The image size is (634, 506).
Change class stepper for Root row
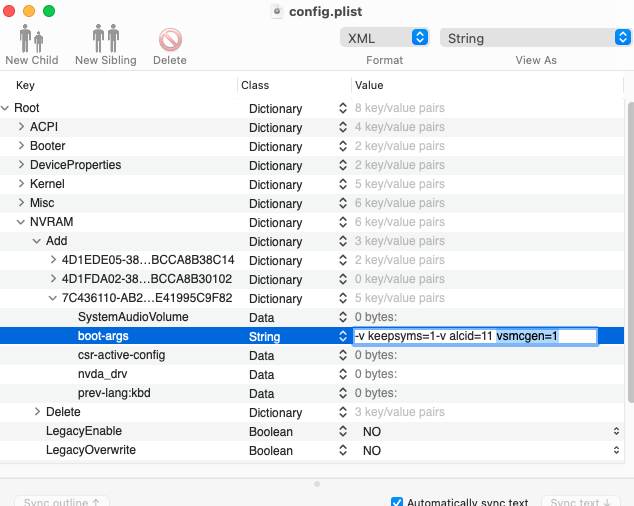click(343, 108)
